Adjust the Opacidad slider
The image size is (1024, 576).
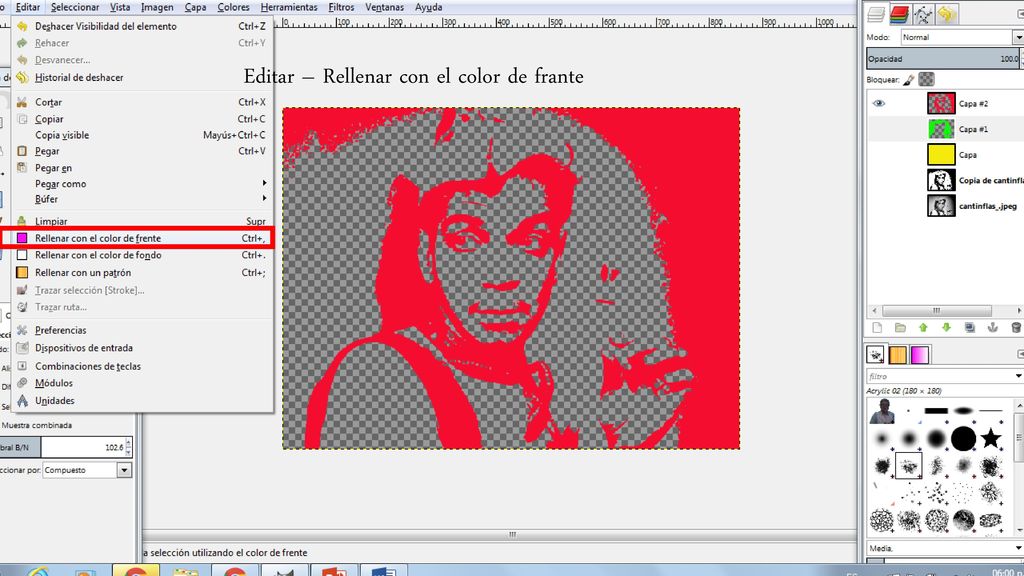944,59
